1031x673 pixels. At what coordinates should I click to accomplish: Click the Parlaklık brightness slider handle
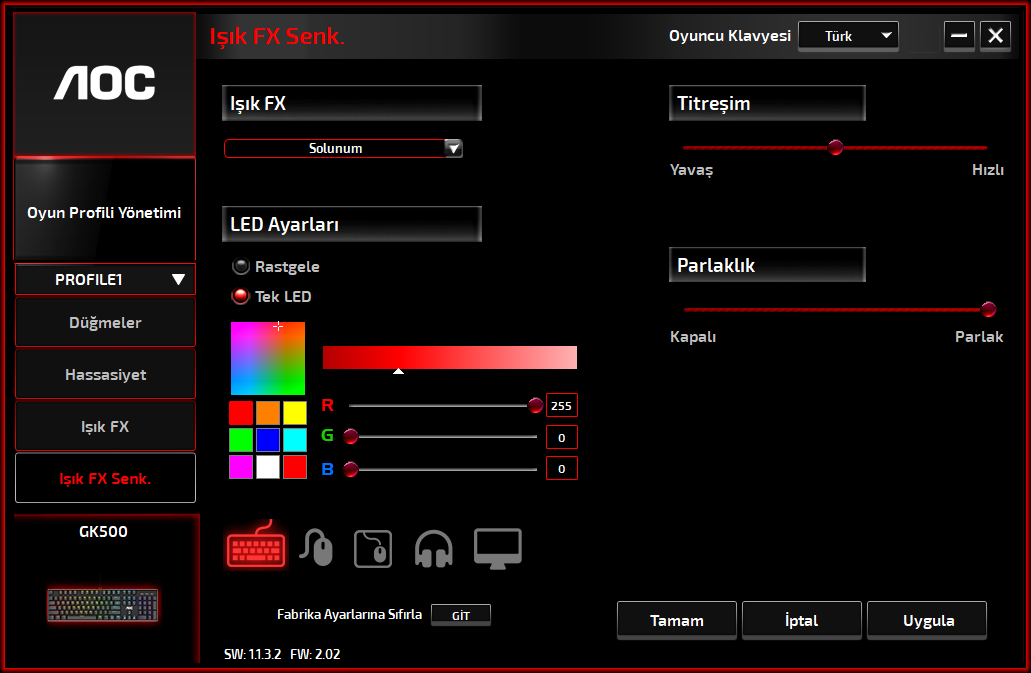tap(989, 309)
